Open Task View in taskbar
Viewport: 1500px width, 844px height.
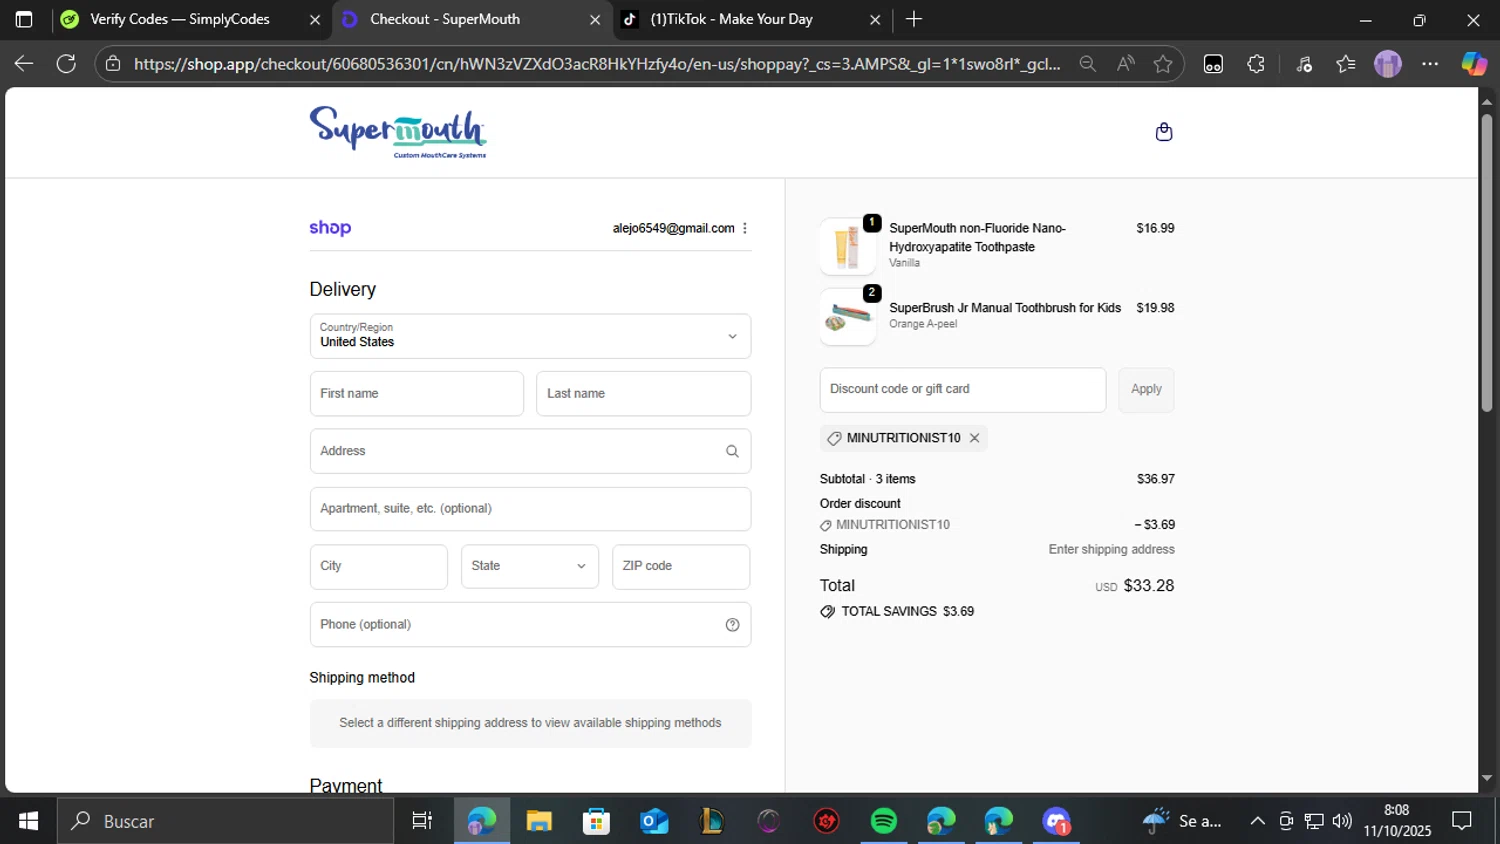pos(422,821)
